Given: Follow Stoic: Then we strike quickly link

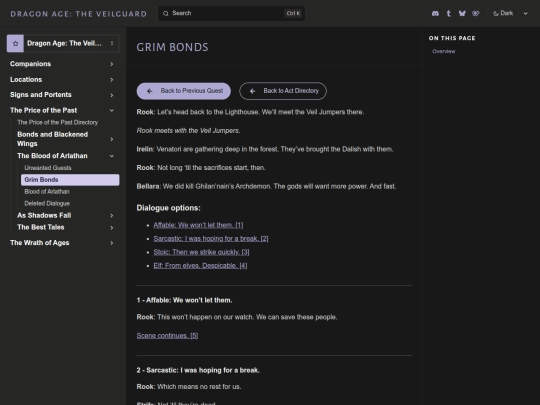Looking at the screenshot, I should coord(201,252).
